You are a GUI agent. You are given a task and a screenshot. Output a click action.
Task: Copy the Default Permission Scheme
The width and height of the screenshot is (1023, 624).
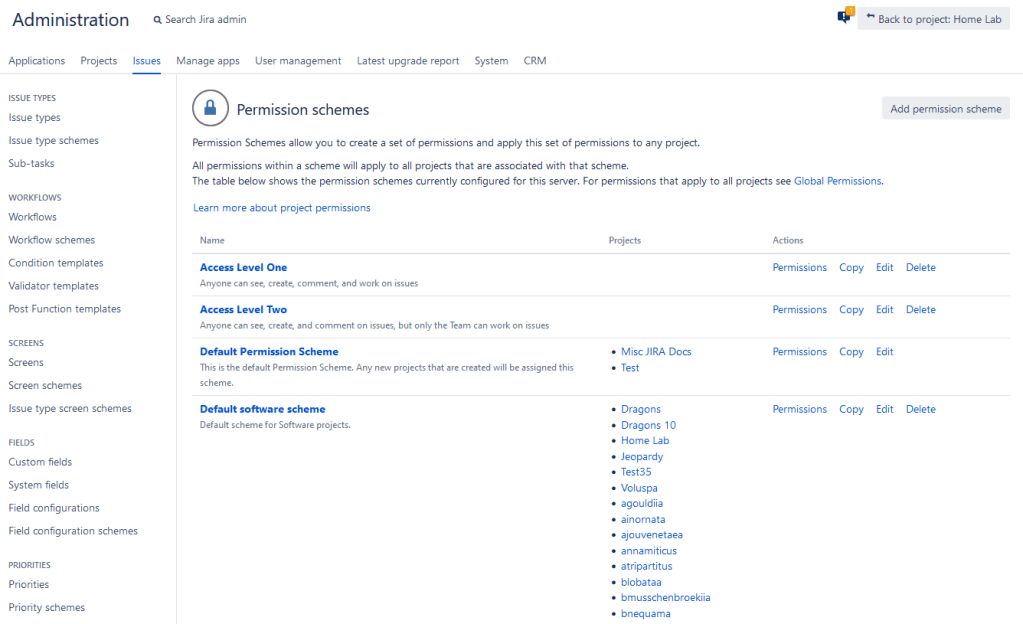click(851, 352)
